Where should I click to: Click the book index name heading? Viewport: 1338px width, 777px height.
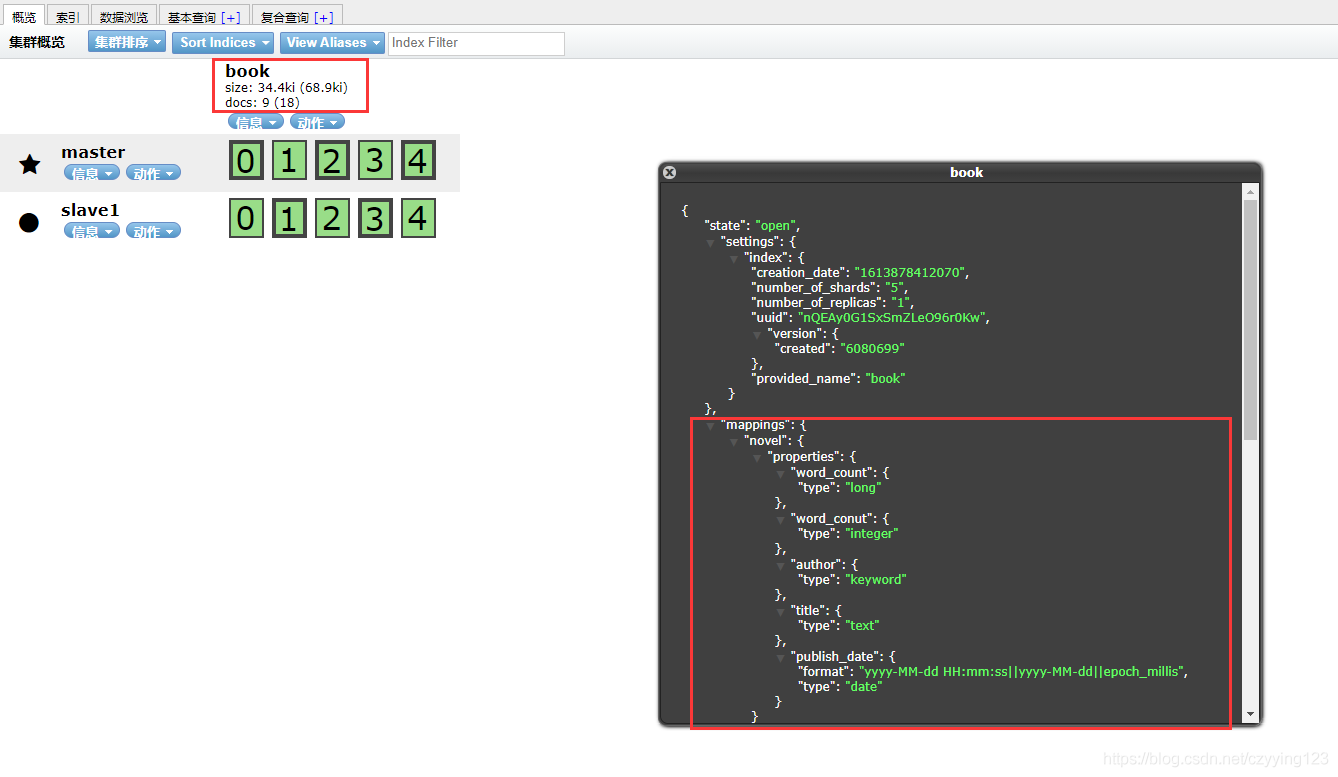(x=247, y=71)
